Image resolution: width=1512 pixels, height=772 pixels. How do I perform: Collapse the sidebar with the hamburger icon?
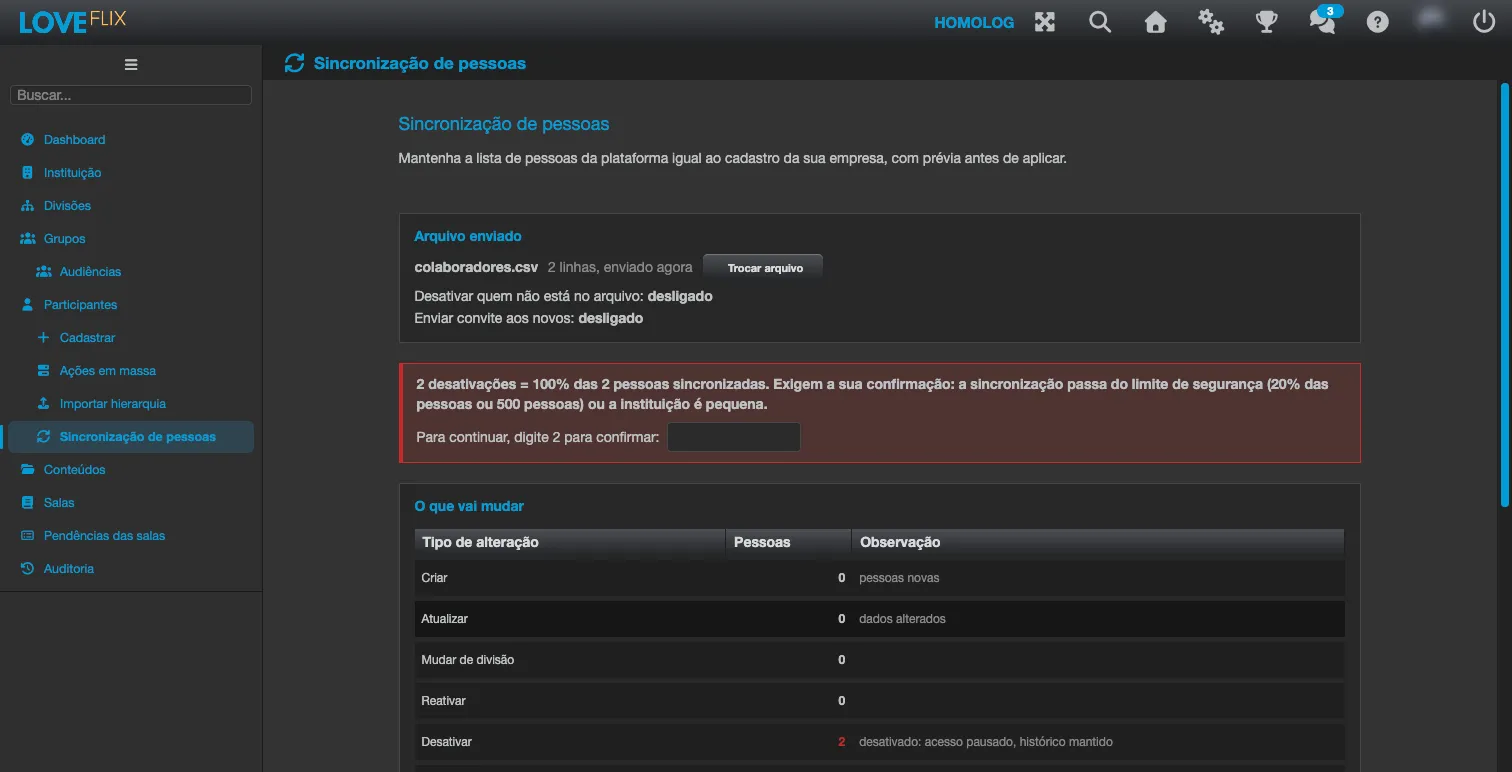tap(131, 64)
